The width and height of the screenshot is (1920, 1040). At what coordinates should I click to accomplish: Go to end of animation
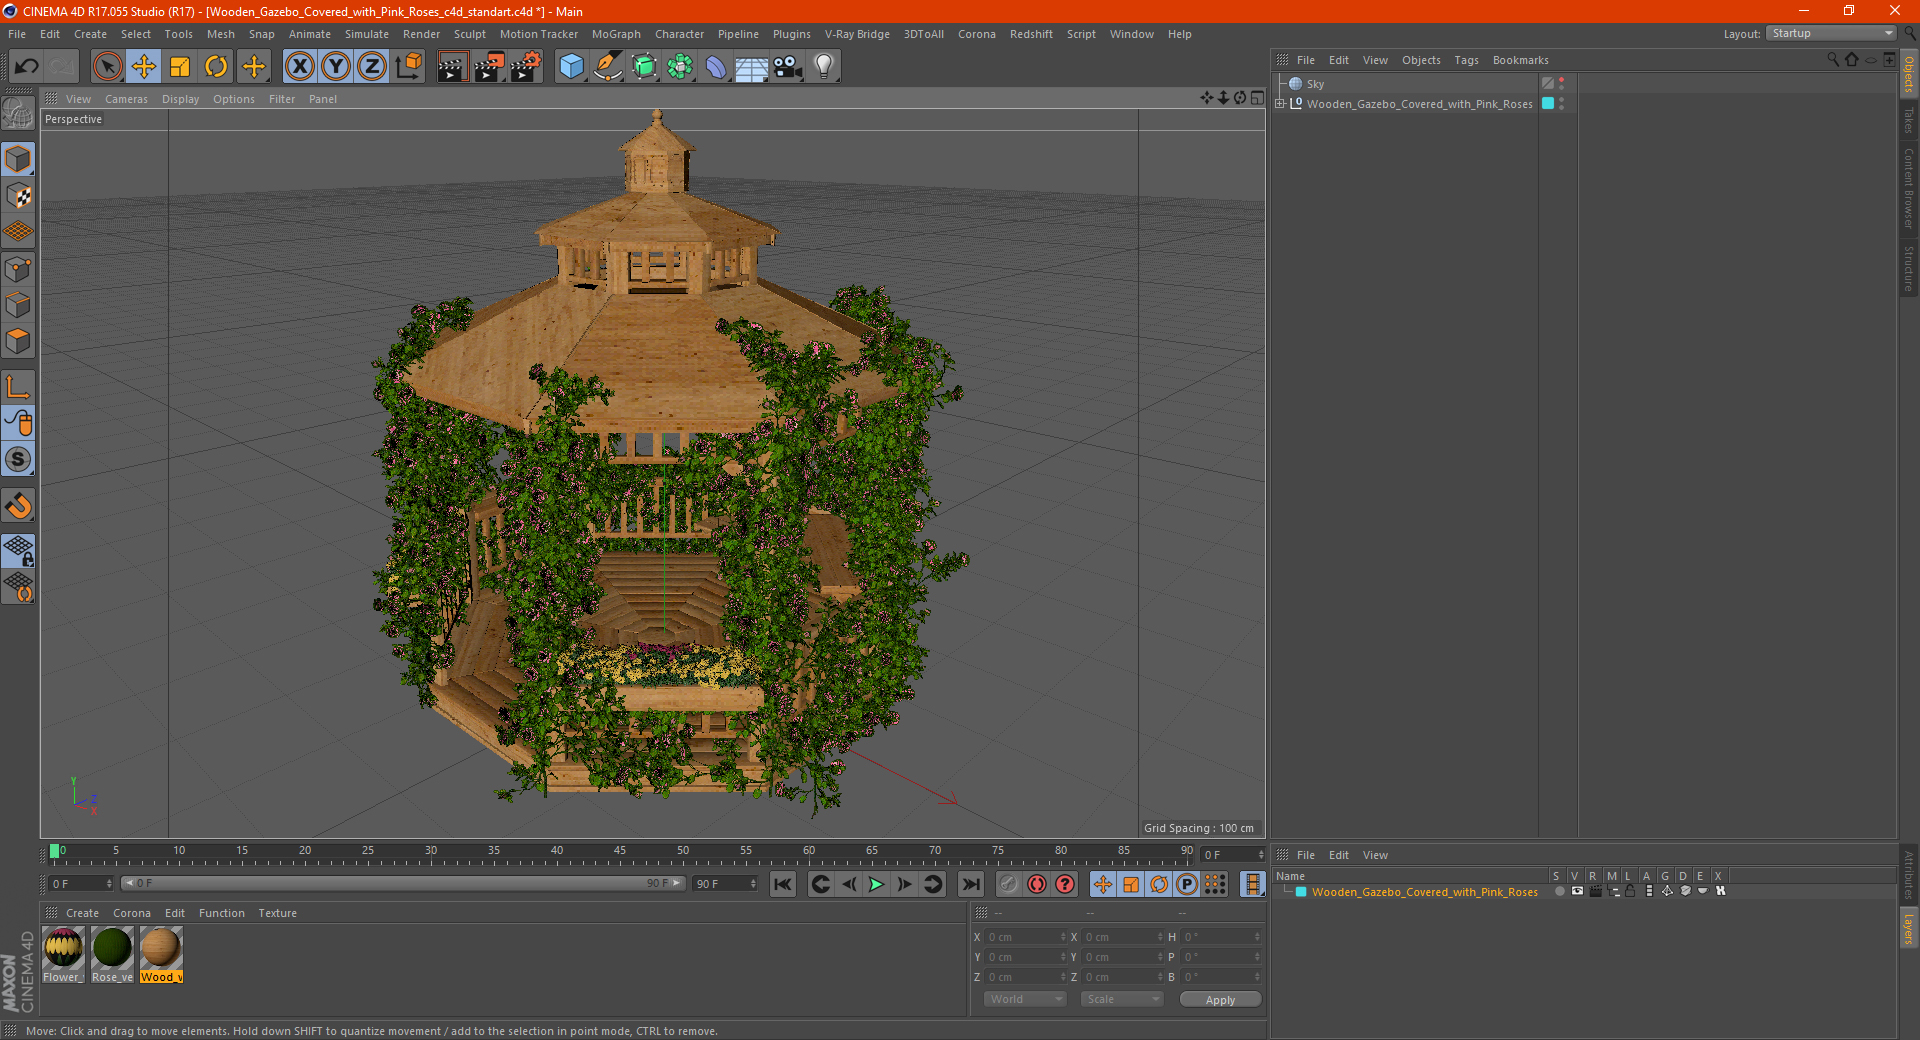tap(970, 884)
